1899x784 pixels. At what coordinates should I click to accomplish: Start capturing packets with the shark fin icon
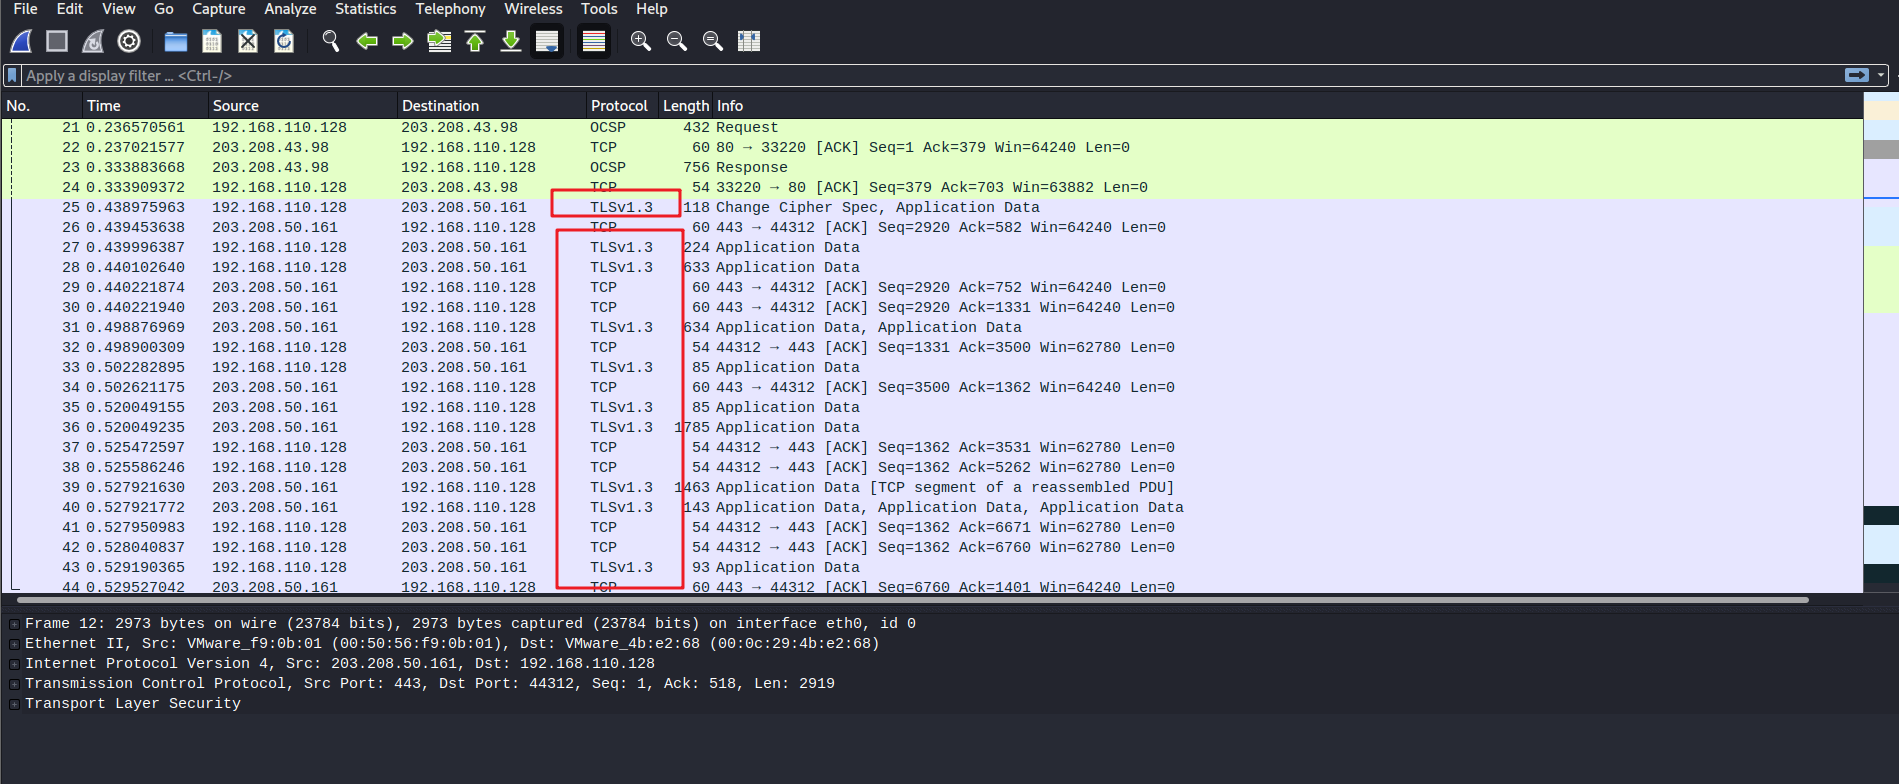(x=21, y=41)
